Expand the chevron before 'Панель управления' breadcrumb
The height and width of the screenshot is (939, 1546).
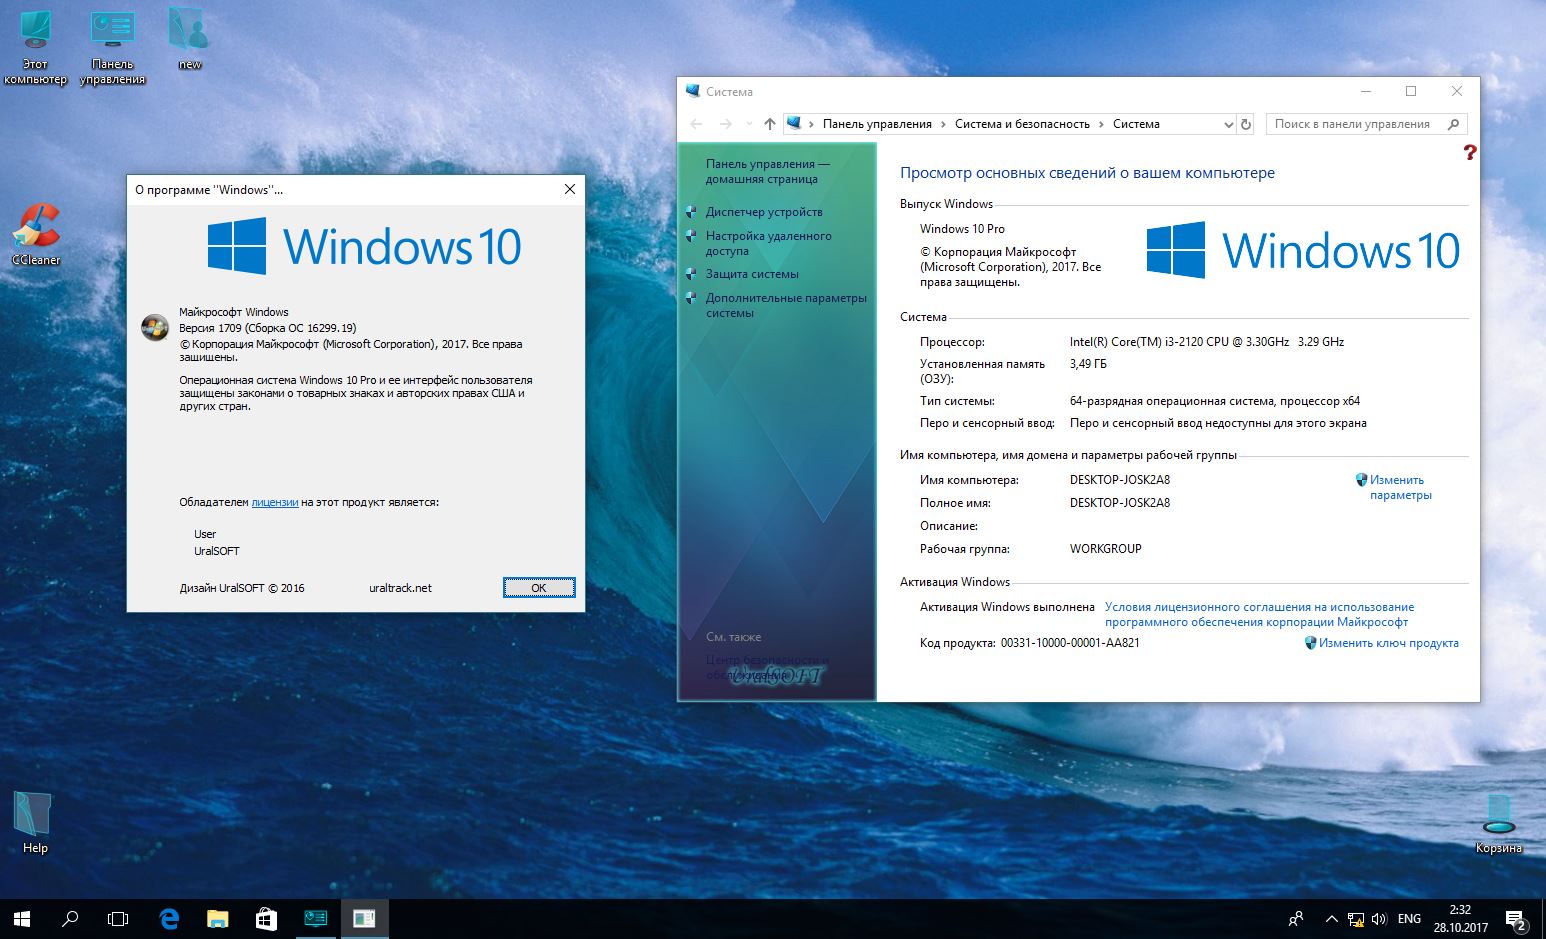[811, 124]
